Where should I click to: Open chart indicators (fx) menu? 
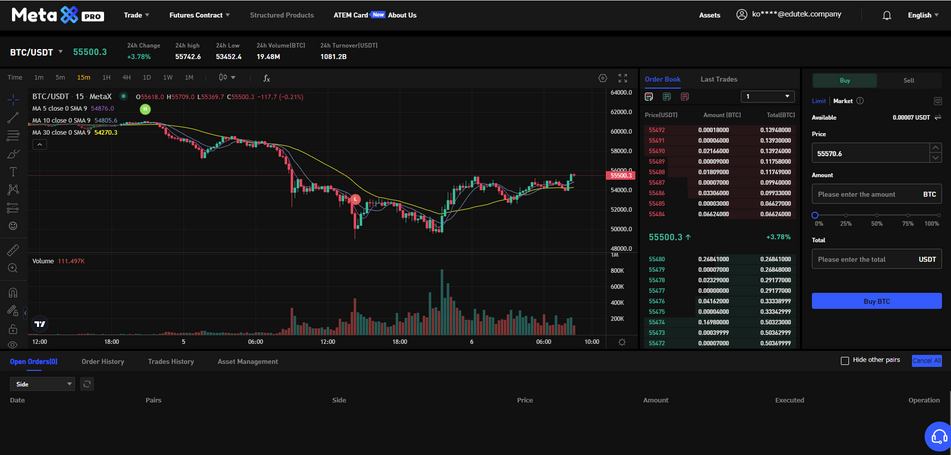point(266,78)
